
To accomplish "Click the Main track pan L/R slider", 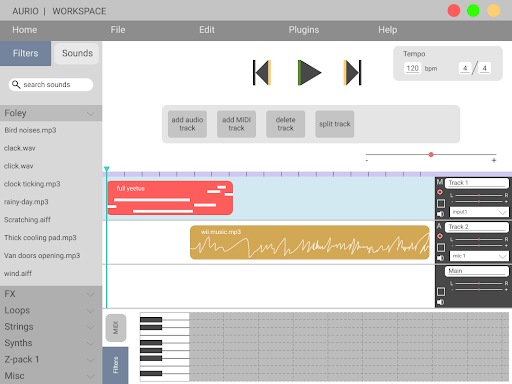I will tap(479, 283).
